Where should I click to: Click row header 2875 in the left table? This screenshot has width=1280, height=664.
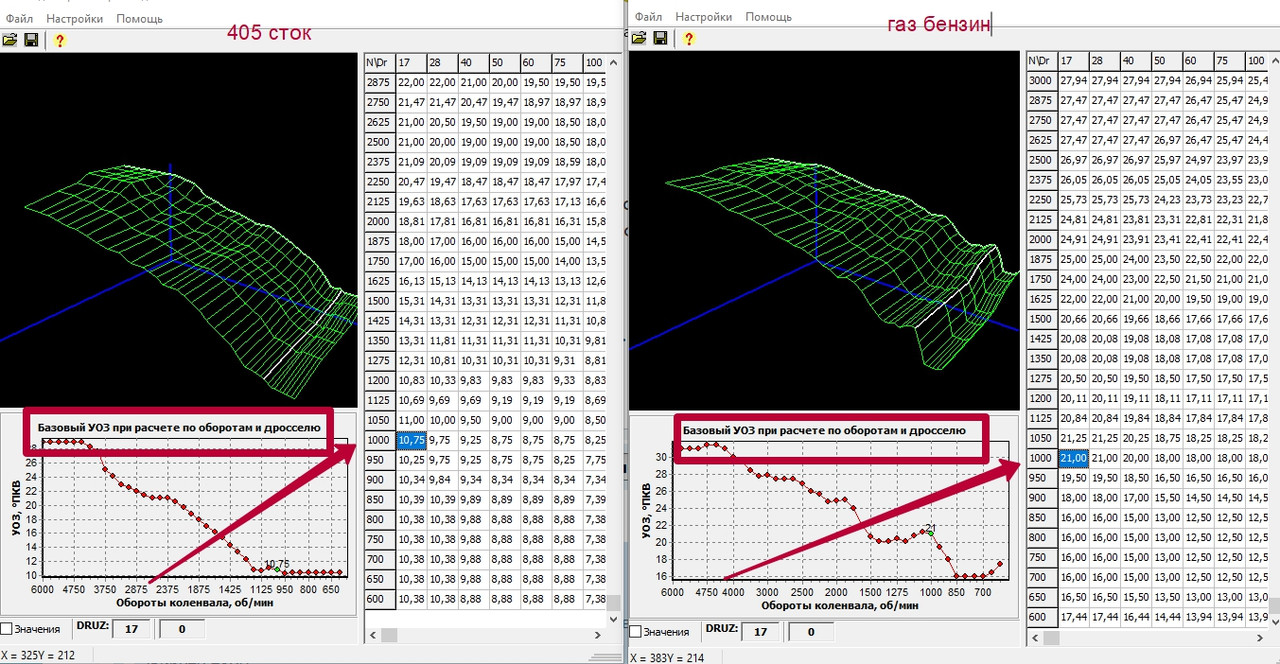coord(380,82)
